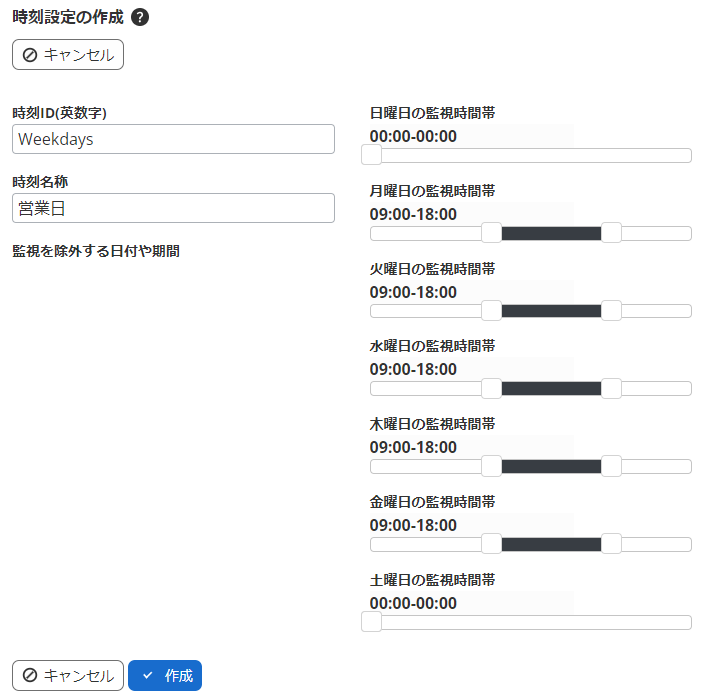
Task: Click the 金曜日 slider end handle
Action: click(611, 544)
